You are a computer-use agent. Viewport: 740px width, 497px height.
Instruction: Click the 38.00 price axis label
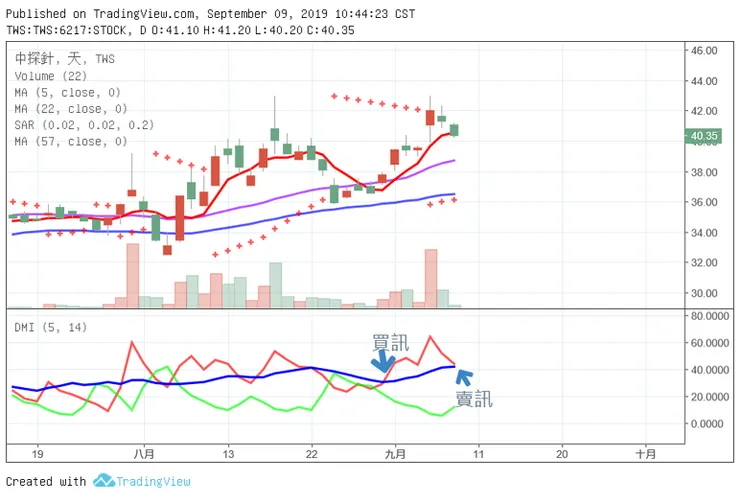pos(704,172)
